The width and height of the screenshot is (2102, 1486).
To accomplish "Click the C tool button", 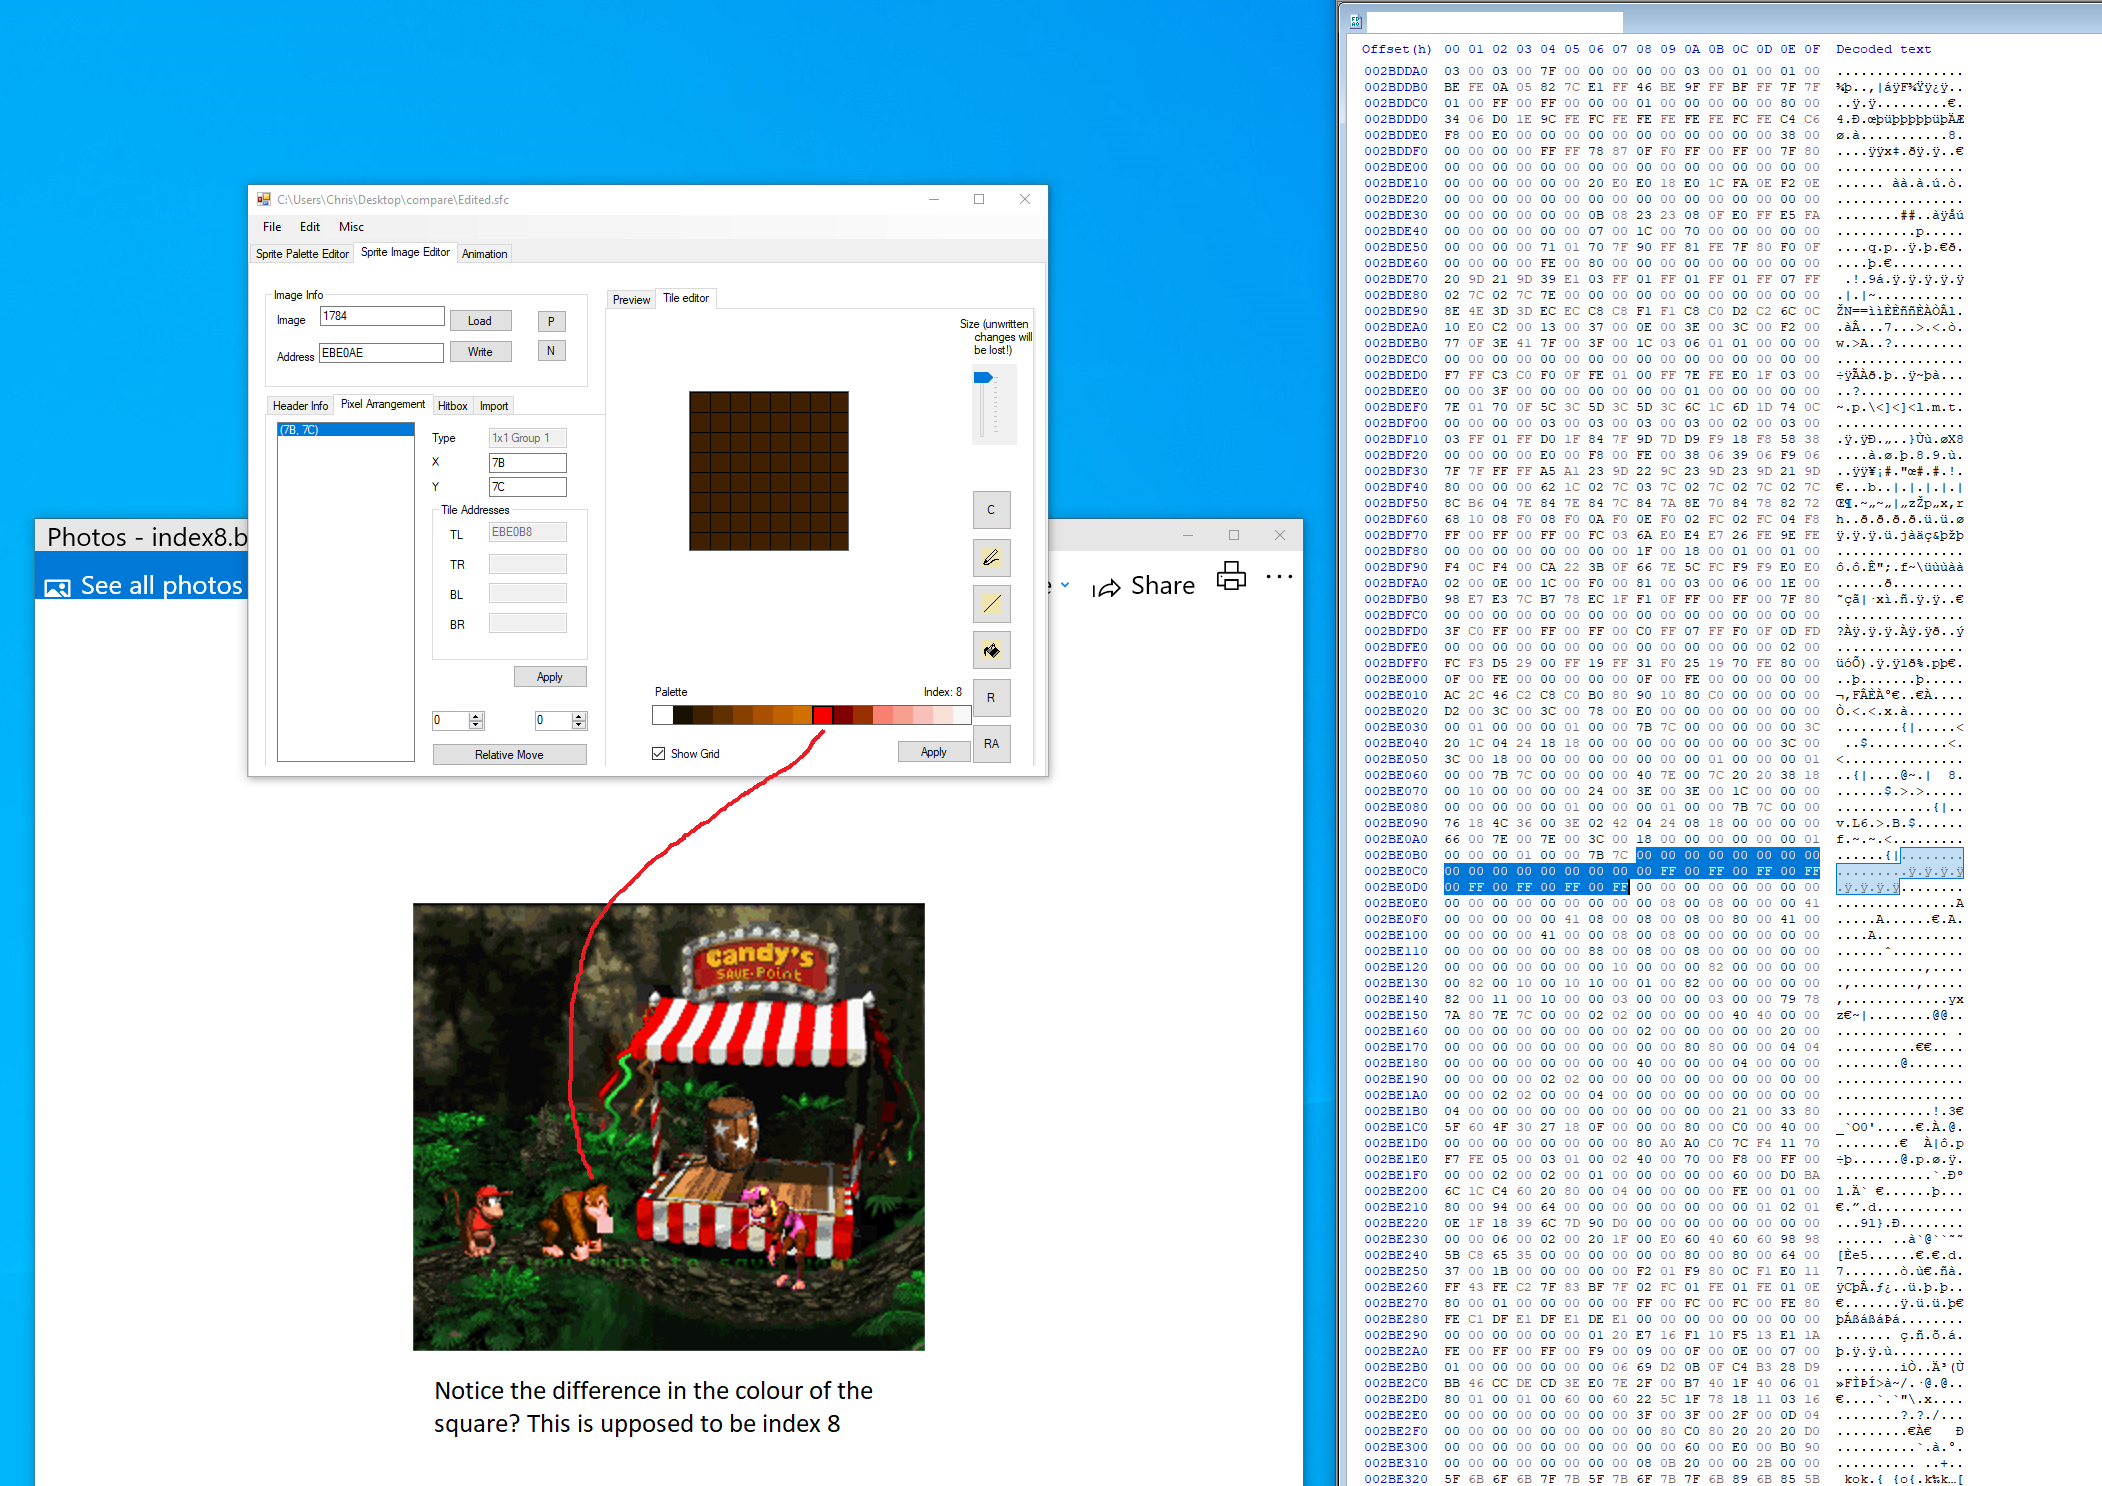I will pos(991,510).
